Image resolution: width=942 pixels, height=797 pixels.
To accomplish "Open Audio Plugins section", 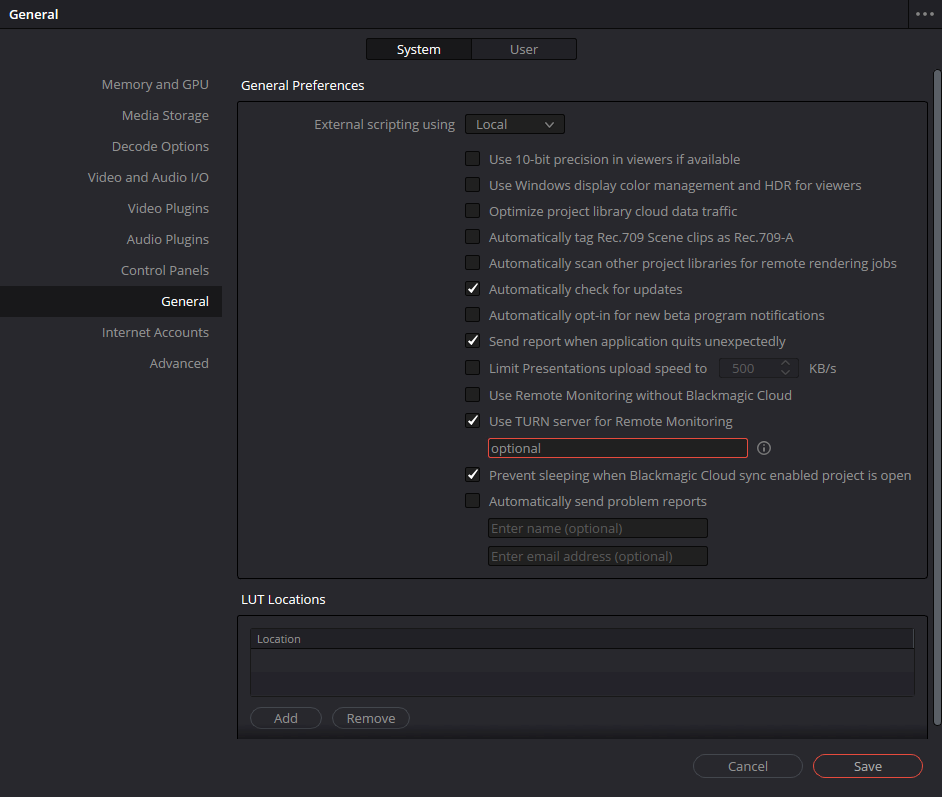I will (168, 239).
